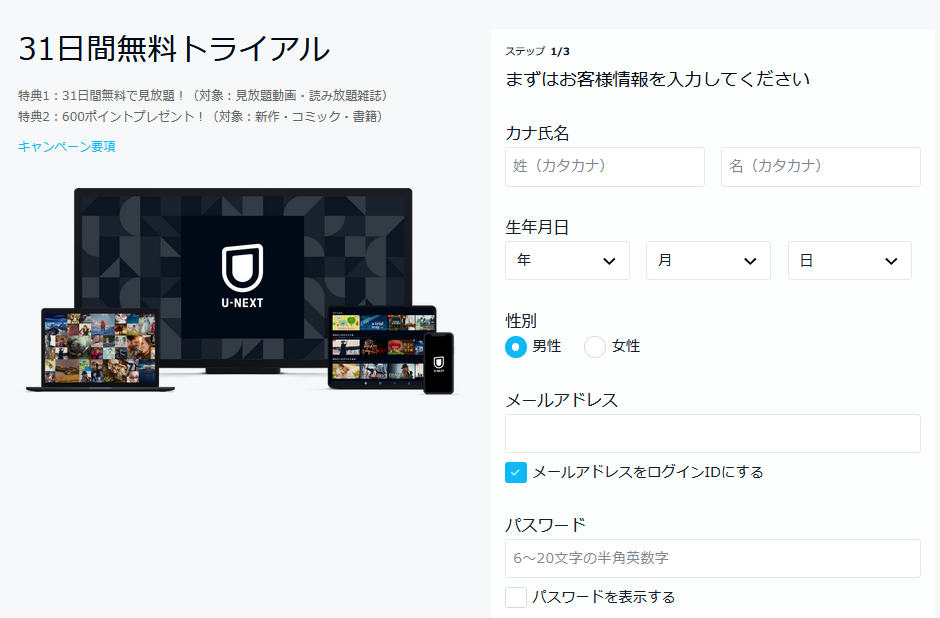Click the カナ氏名 label
Screen dimensions: 940x618
coord(537,133)
